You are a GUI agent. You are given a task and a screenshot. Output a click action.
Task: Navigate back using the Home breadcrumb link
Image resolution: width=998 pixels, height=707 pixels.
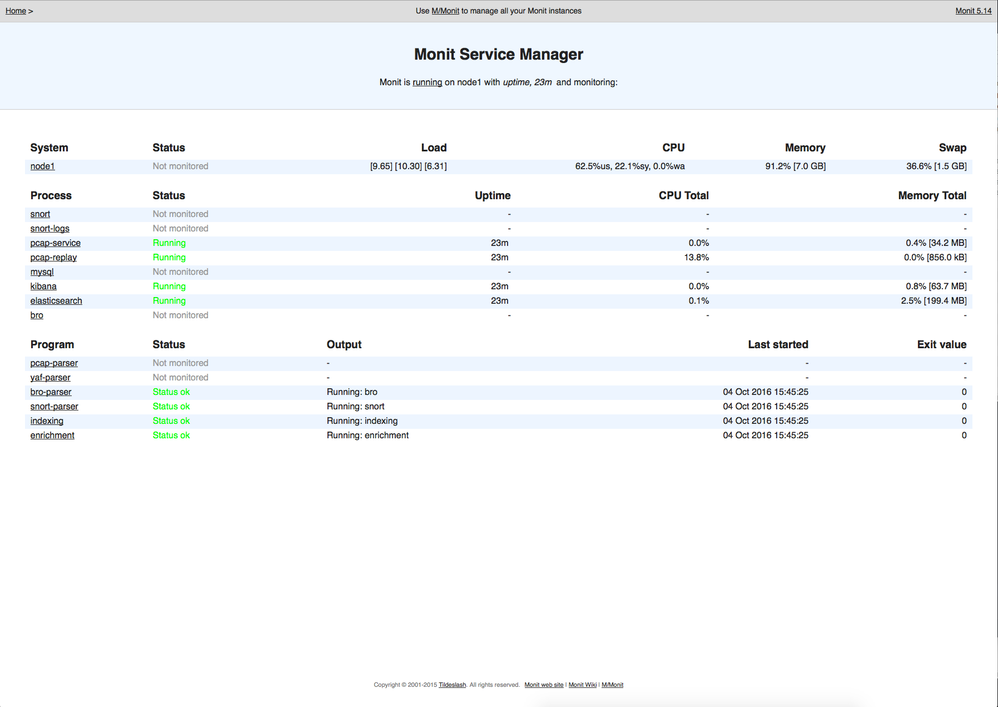[15, 10]
